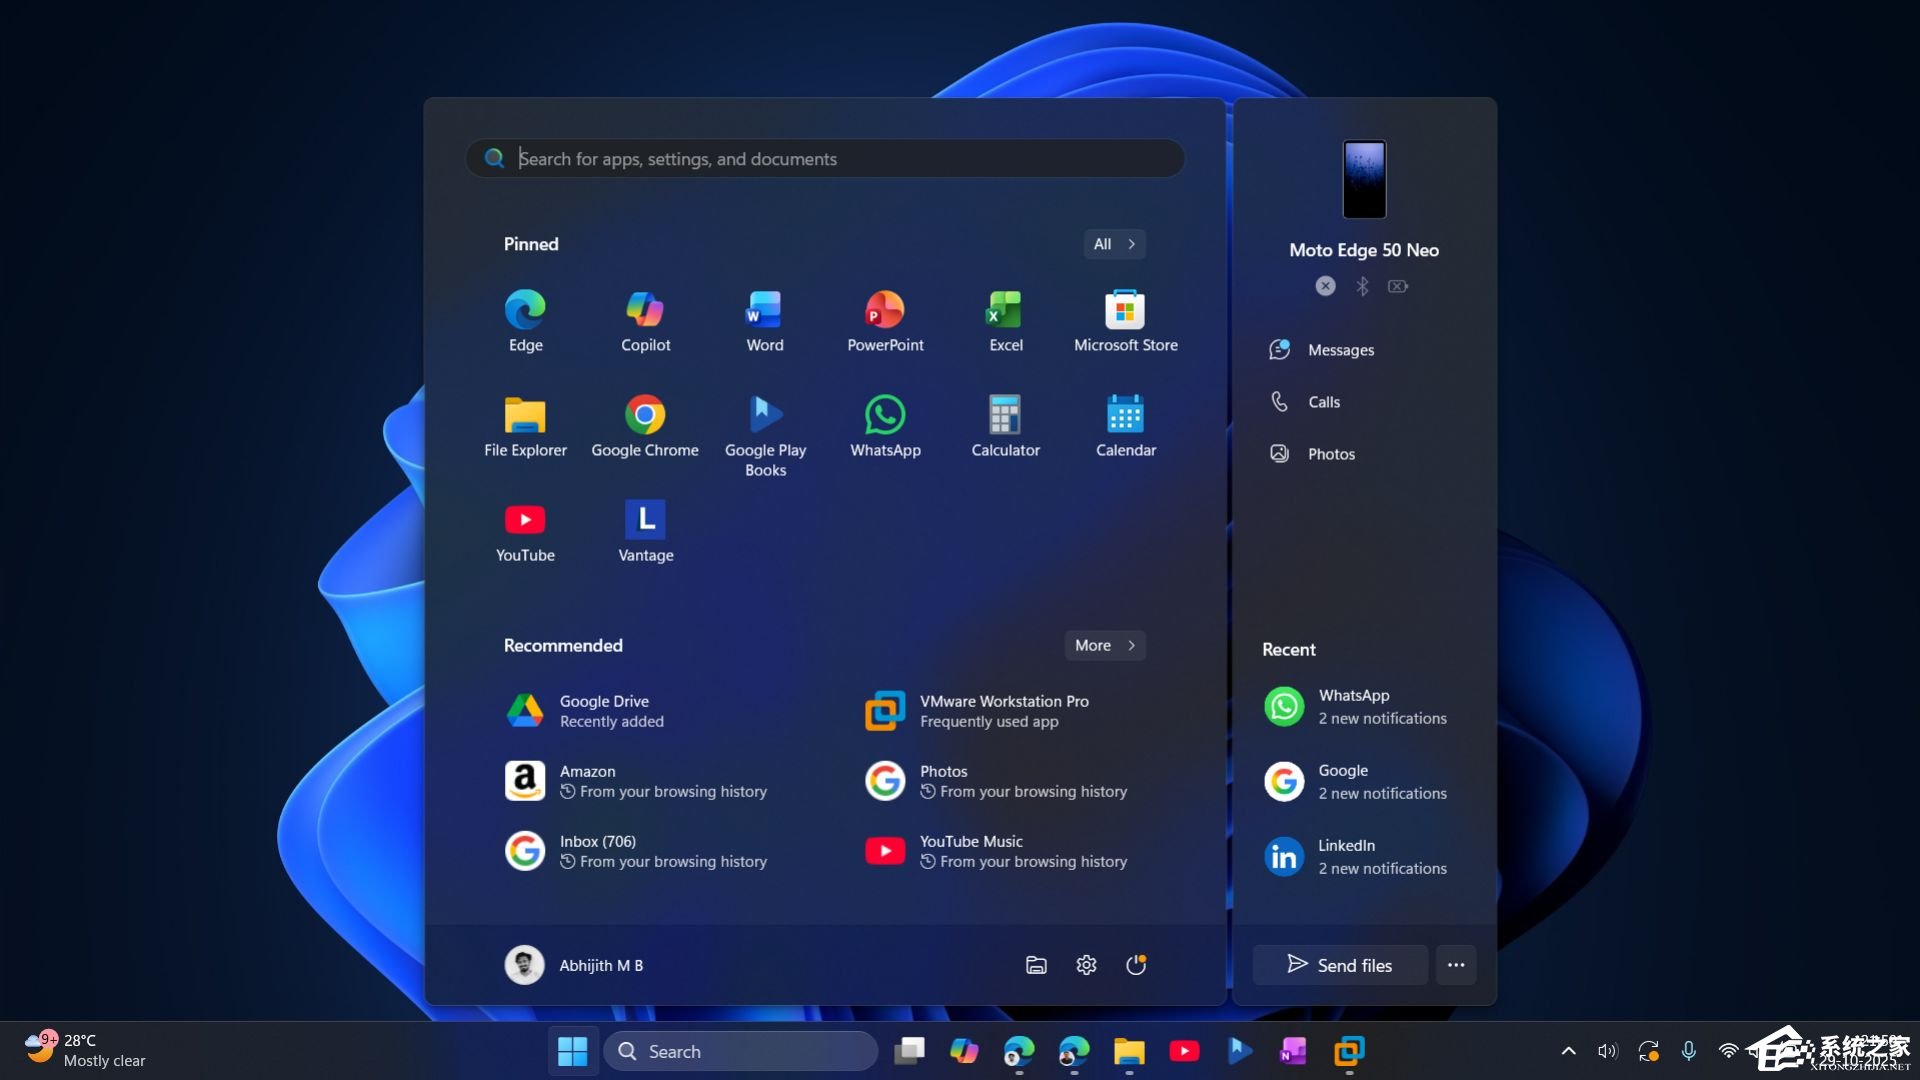This screenshot has width=1920, height=1080.
Task: Open Calls in phone panel
Action: click(1323, 402)
